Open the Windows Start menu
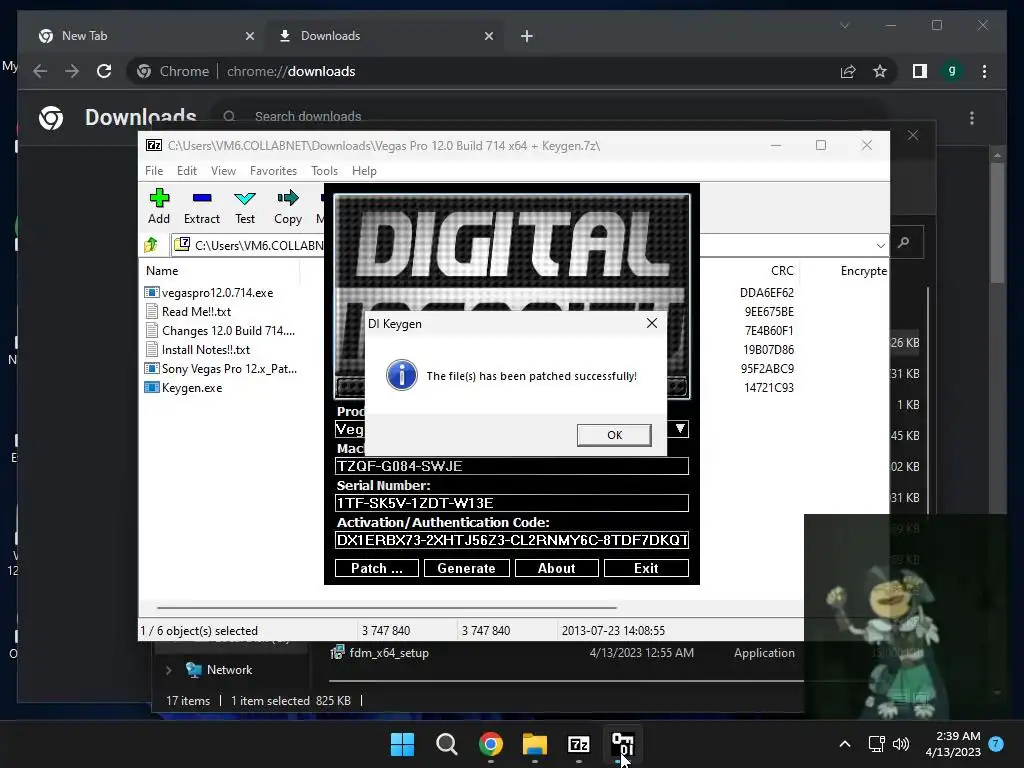The width and height of the screenshot is (1024, 768). (402, 744)
